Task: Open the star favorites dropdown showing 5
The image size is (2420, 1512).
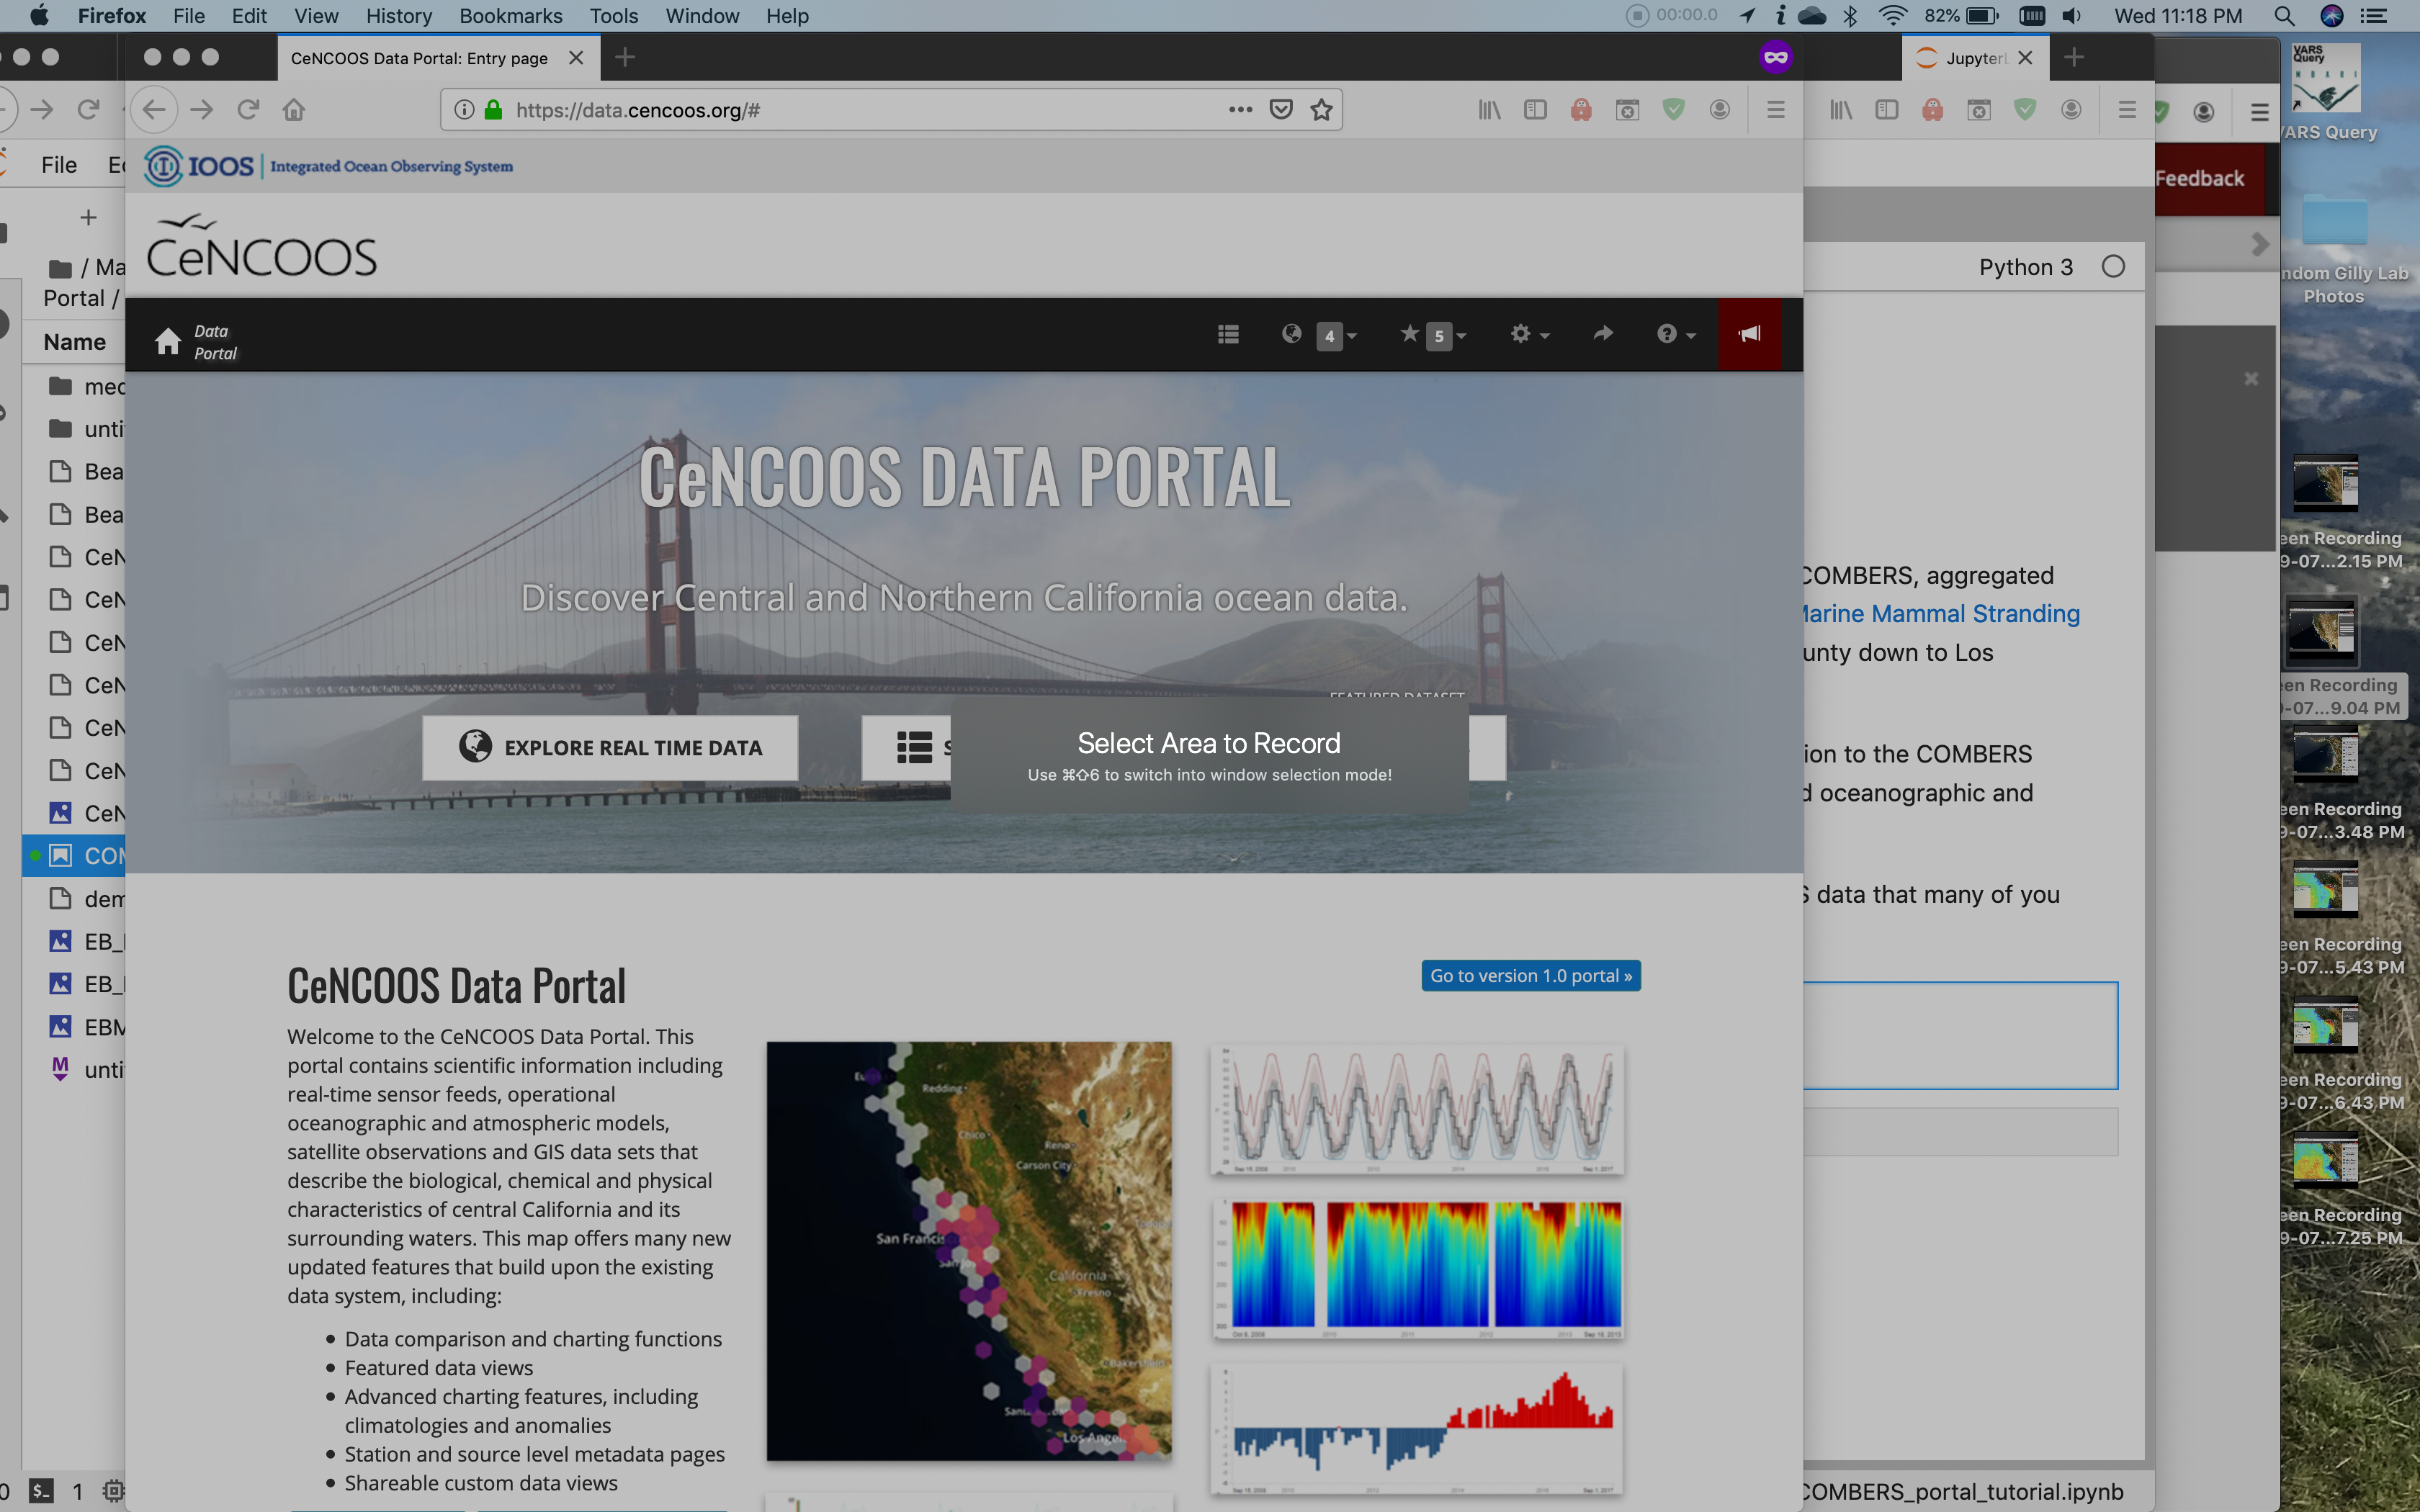Action: pyautogui.click(x=1432, y=335)
